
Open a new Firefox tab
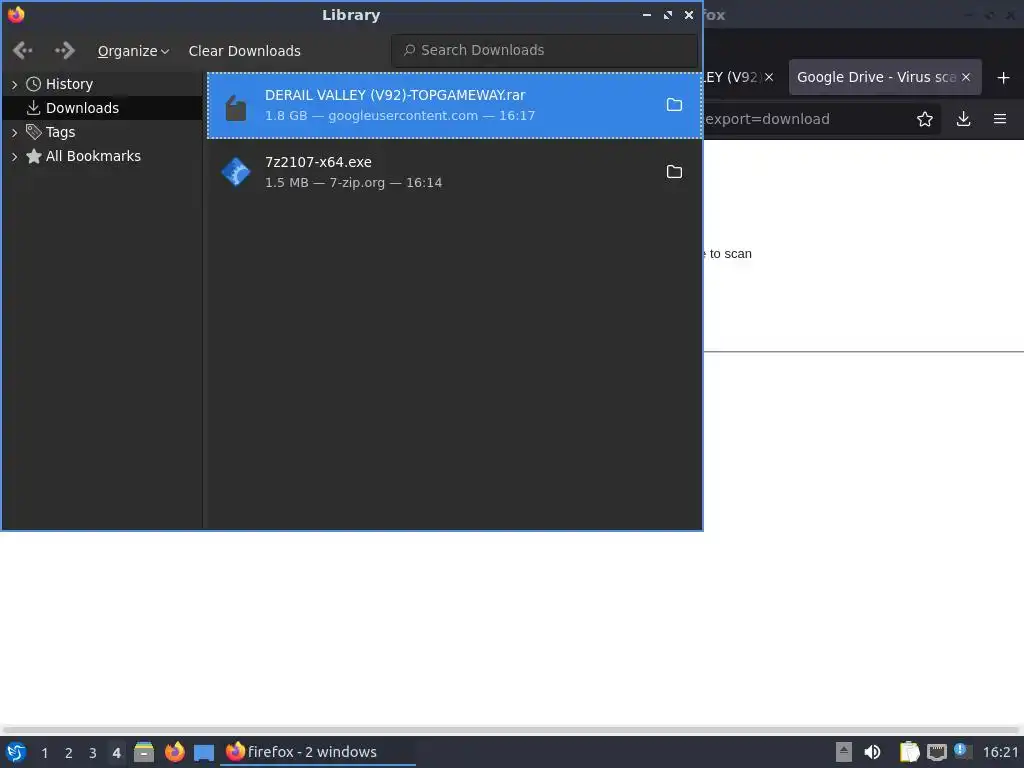(1003, 78)
